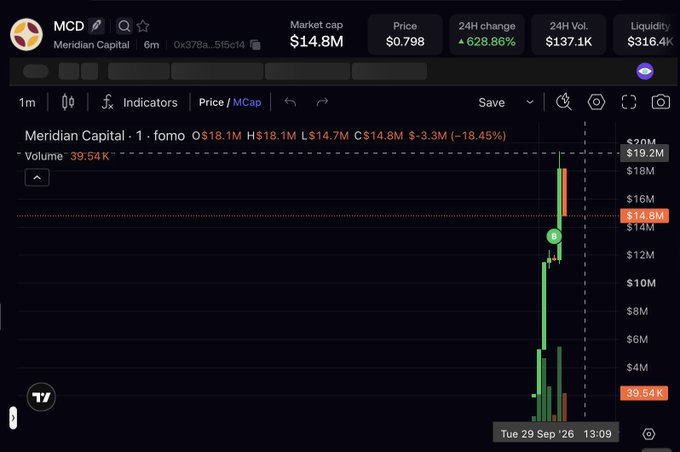Toggle the purple eye visibility button
Viewport: 680px width, 452px height.
645,71
